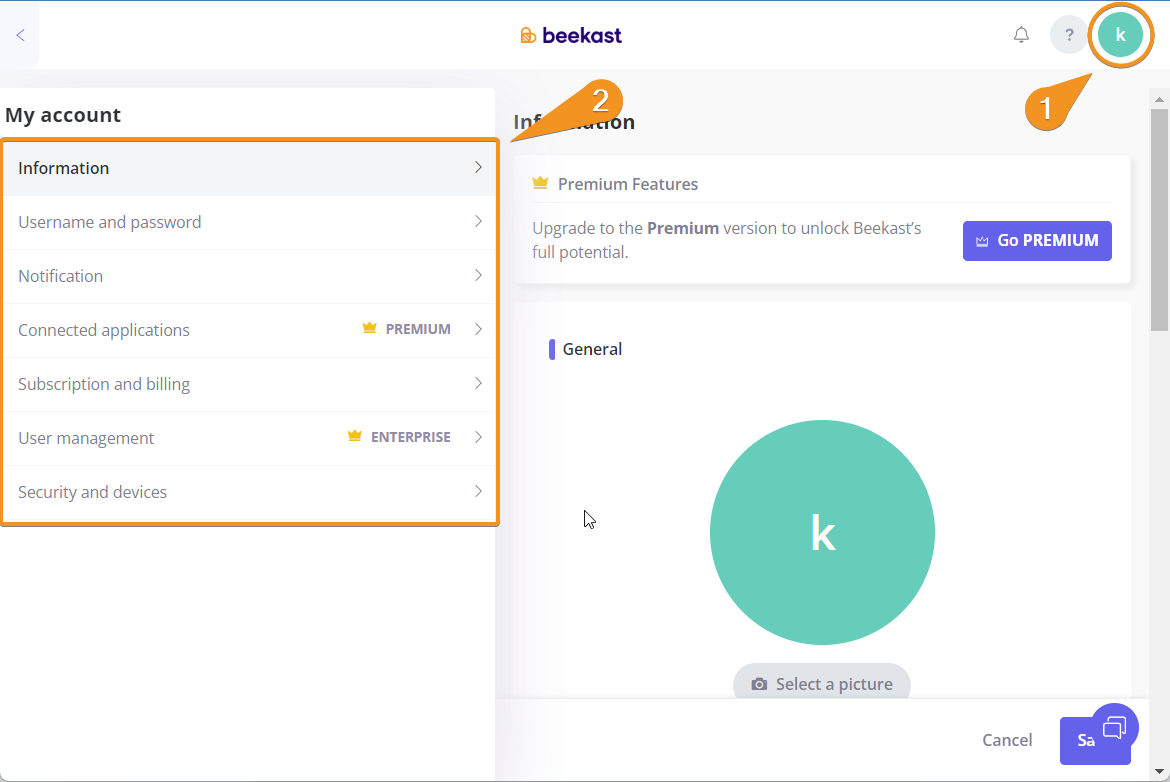Expand the Username and password chevron
1170x782 pixels.
point(478,222)
